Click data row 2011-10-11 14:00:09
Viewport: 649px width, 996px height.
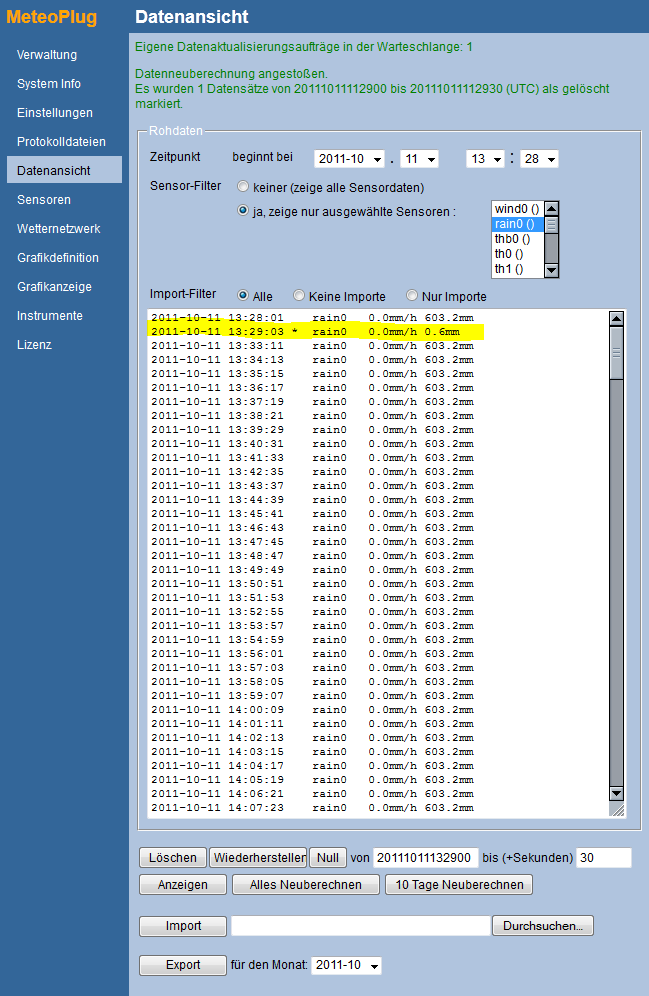[312, 710]
